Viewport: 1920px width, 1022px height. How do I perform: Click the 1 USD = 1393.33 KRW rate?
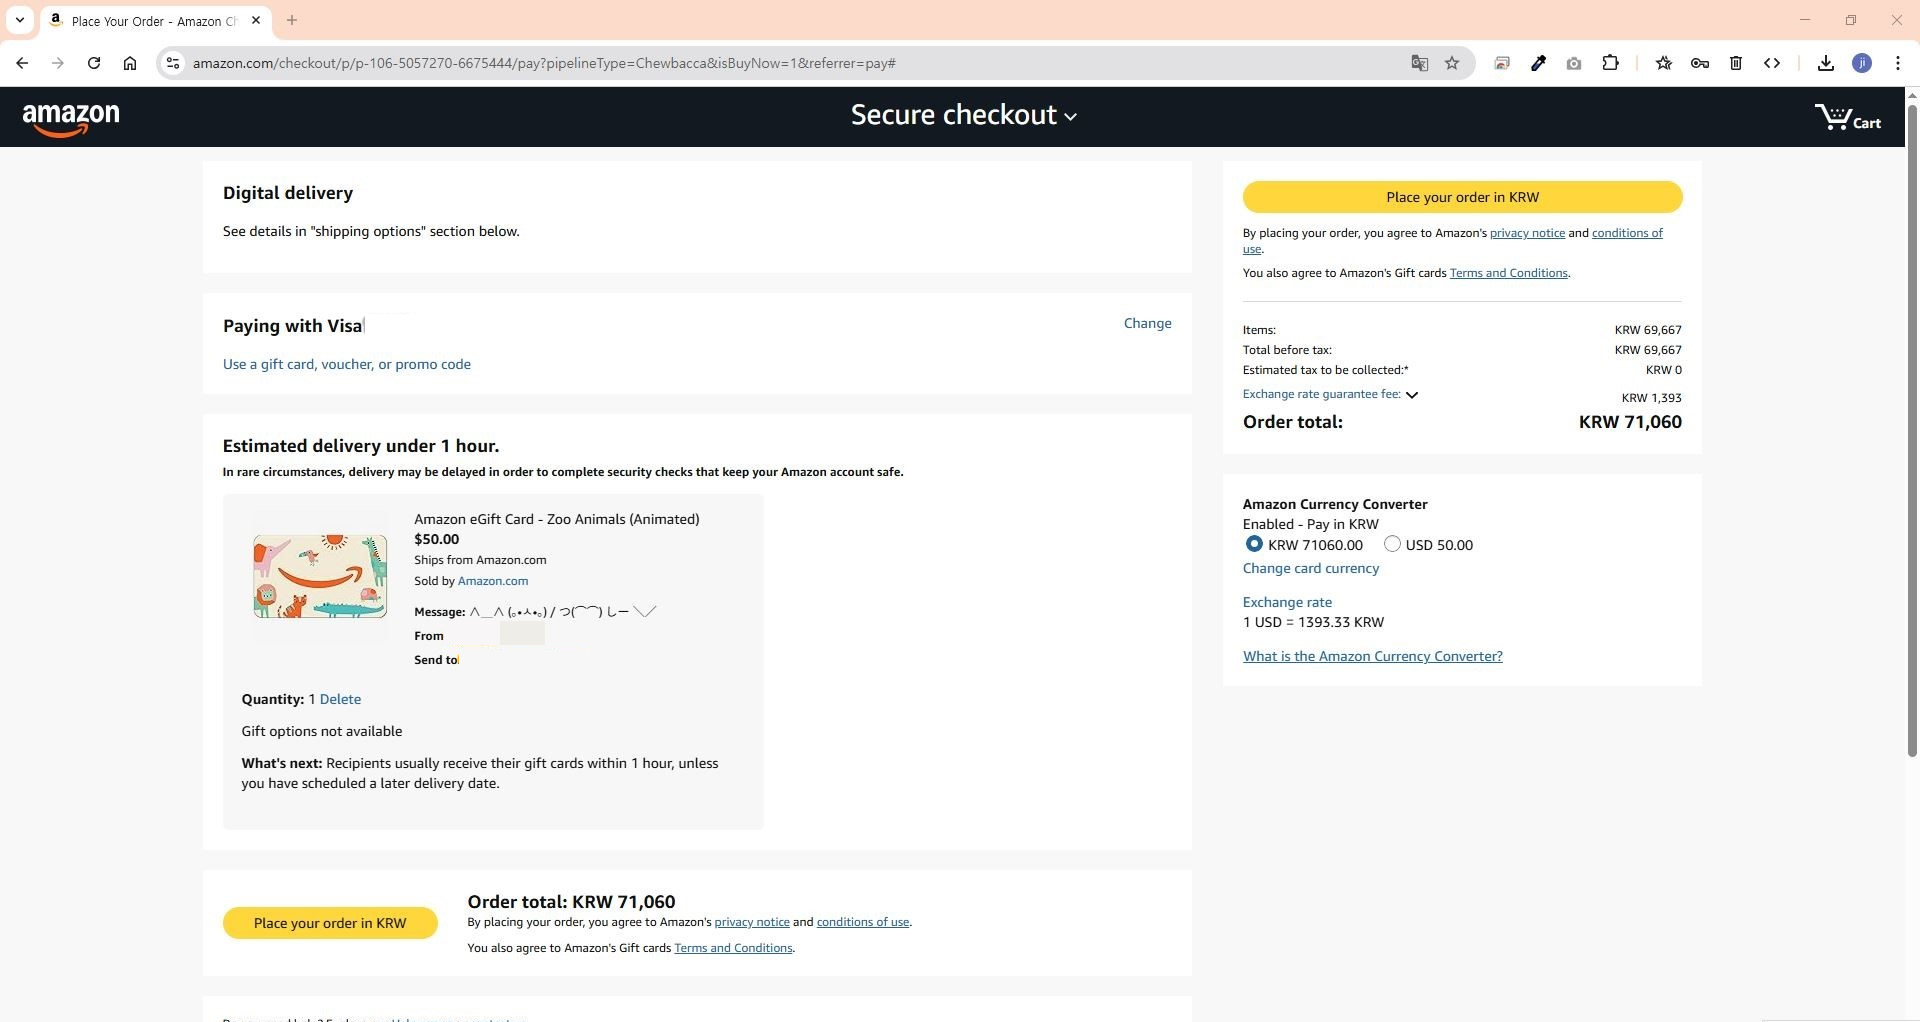[1313, 622]
